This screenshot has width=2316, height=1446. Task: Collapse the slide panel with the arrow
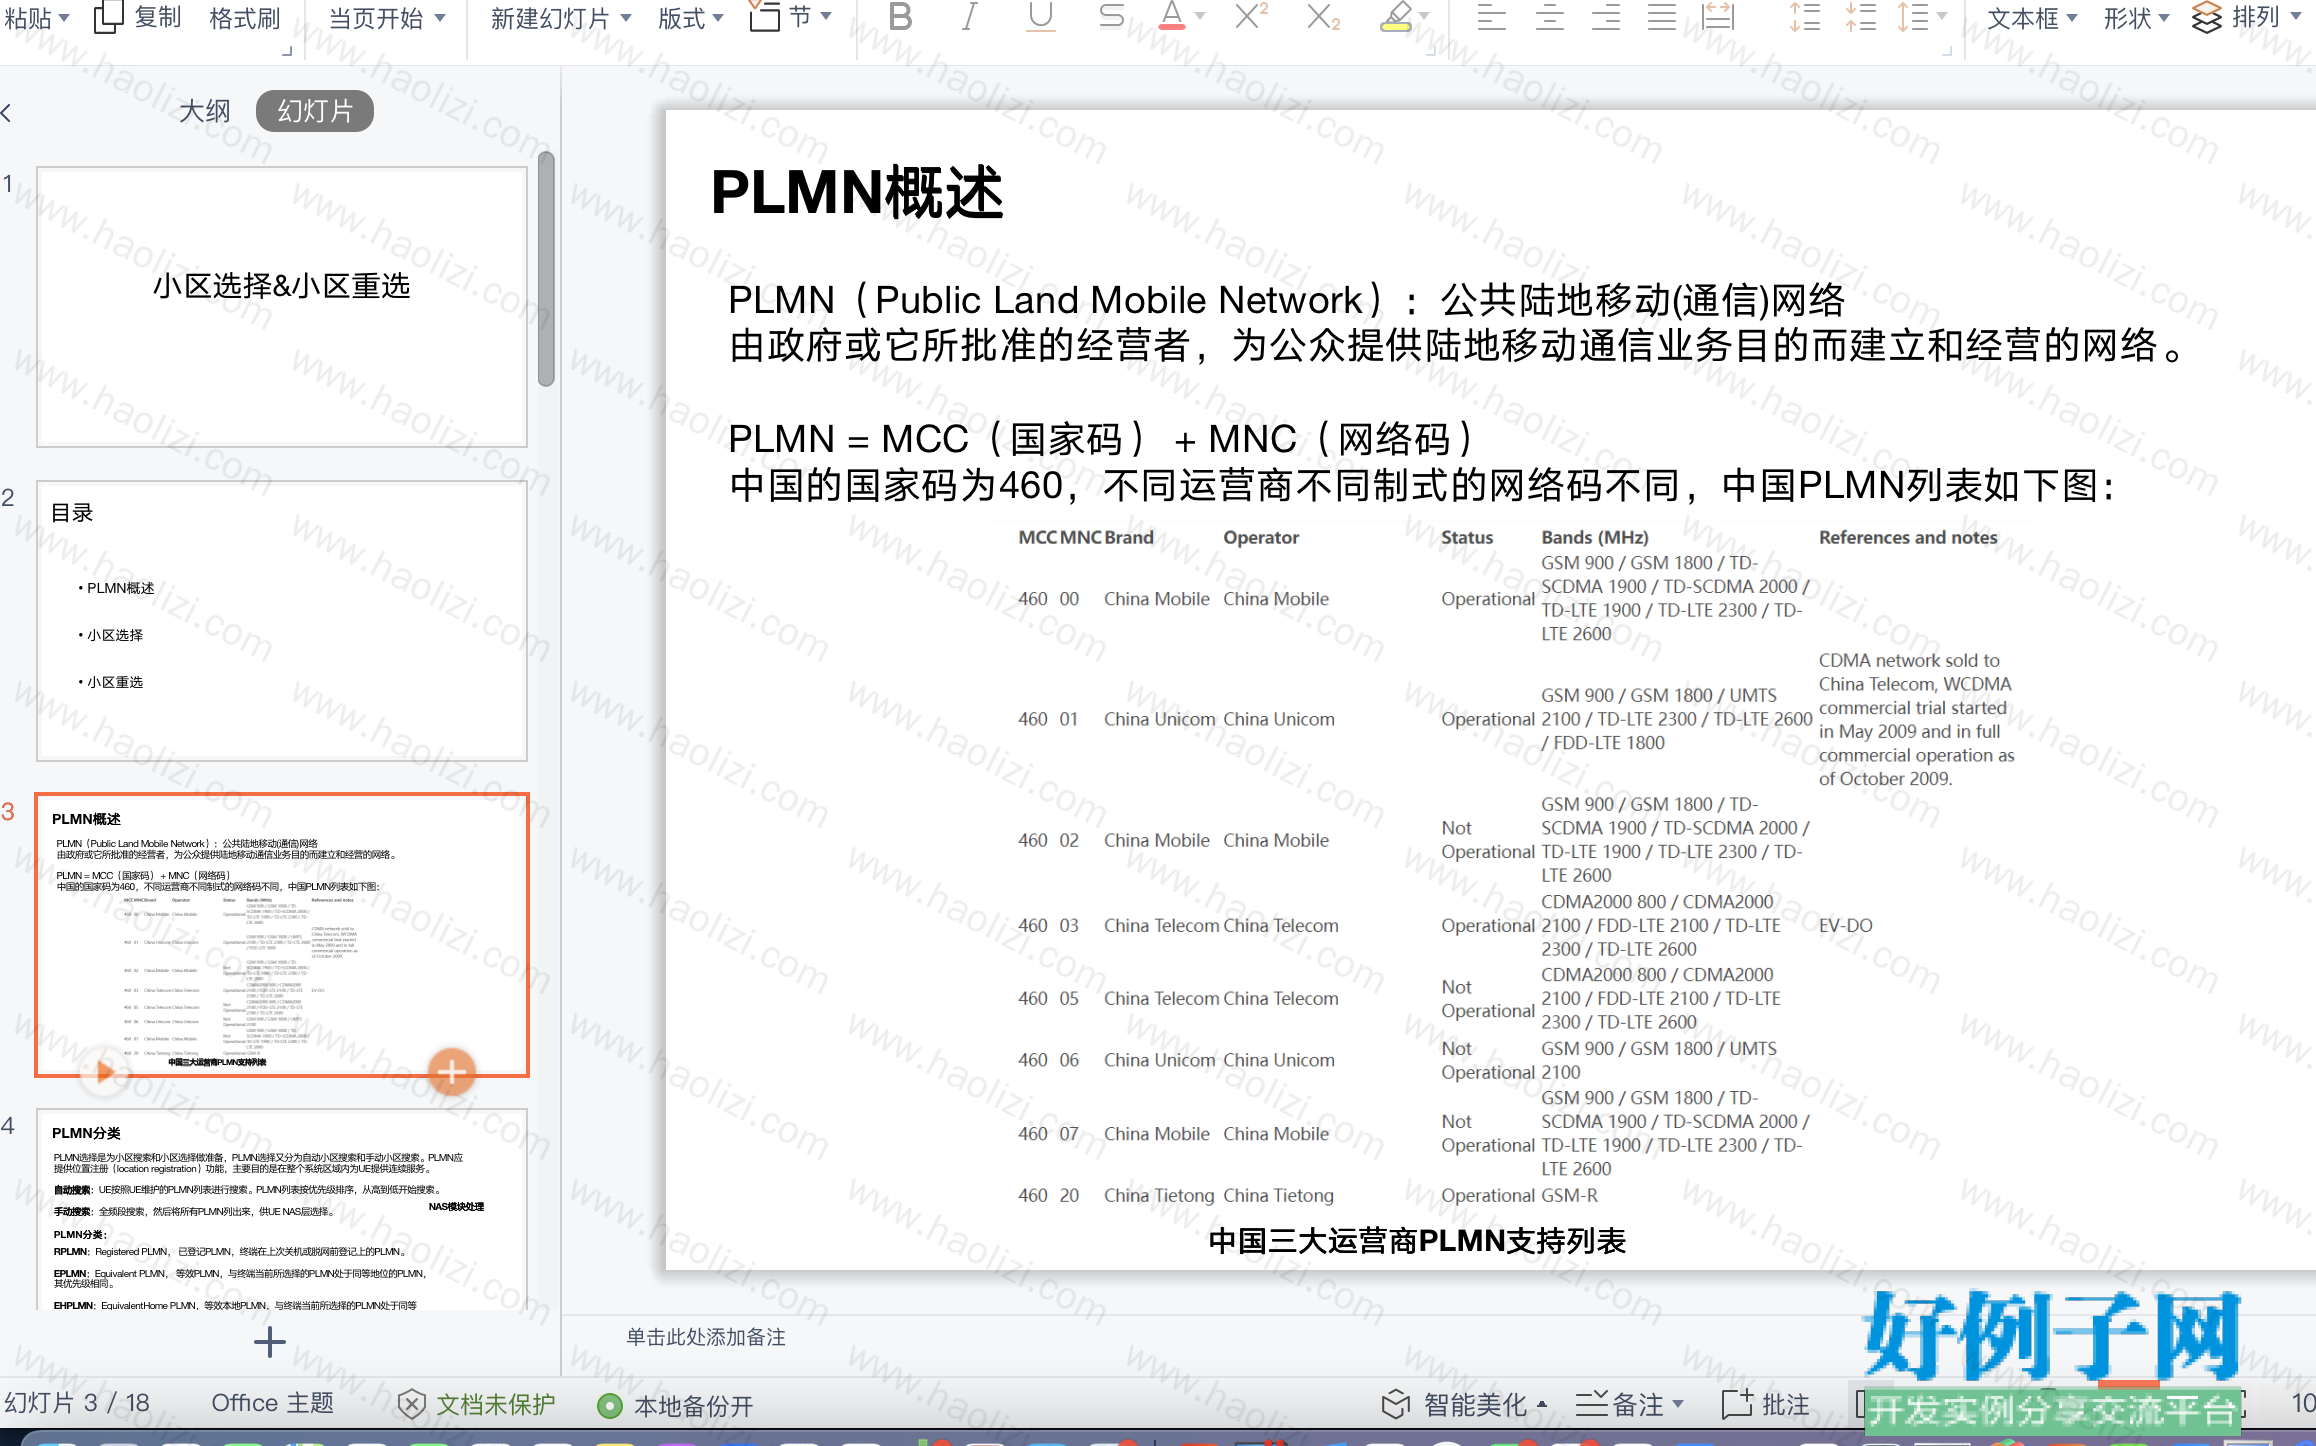click(6, 112)
